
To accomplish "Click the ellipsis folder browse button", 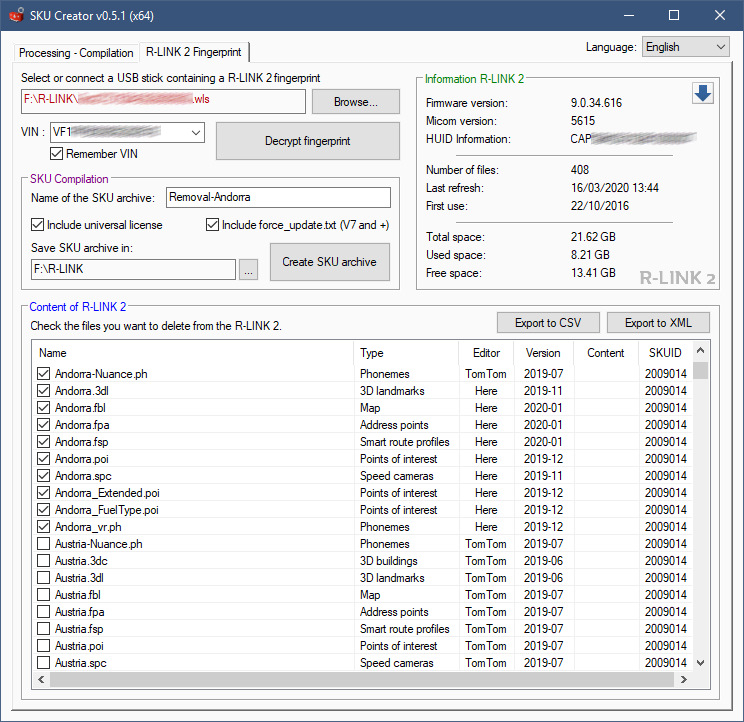I will (x=249, y=269).
